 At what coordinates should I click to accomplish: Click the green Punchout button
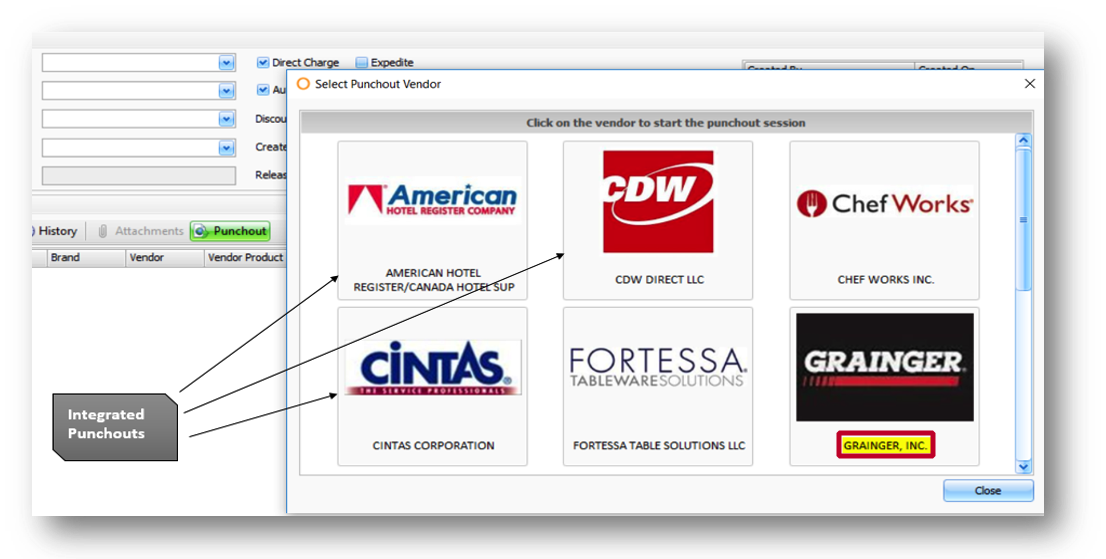point(230,231)
